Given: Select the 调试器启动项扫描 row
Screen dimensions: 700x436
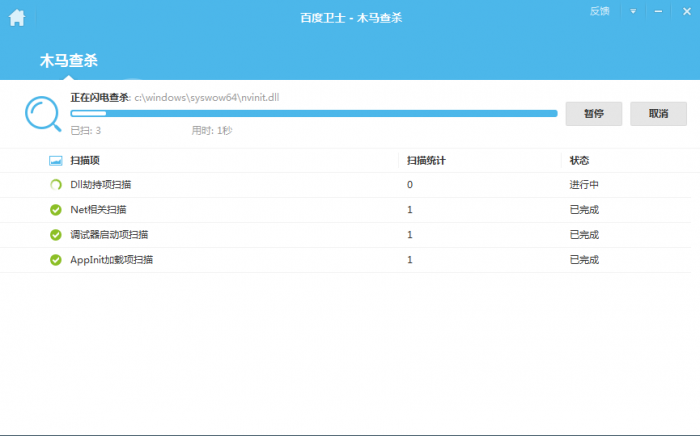Looking at the screenshot, I should click(x=346, y=235).
